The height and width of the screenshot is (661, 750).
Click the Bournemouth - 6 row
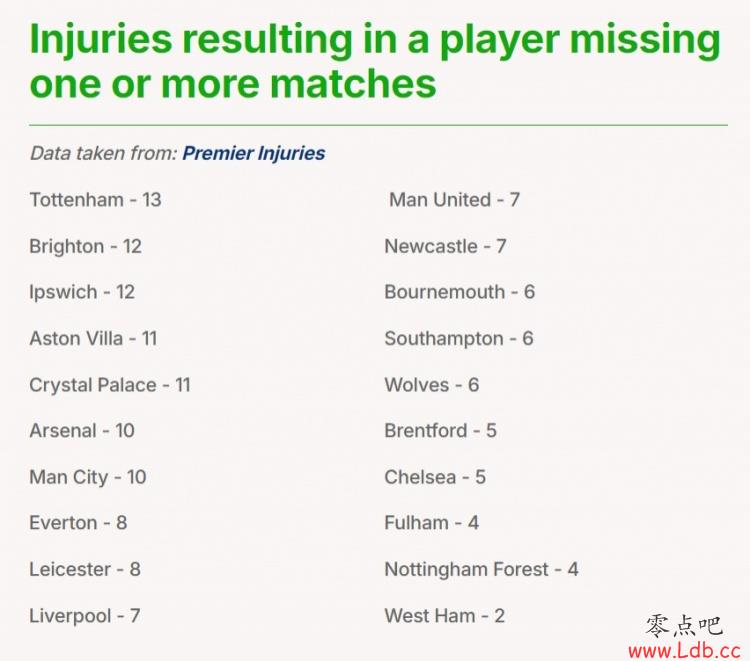coord(460,292)
